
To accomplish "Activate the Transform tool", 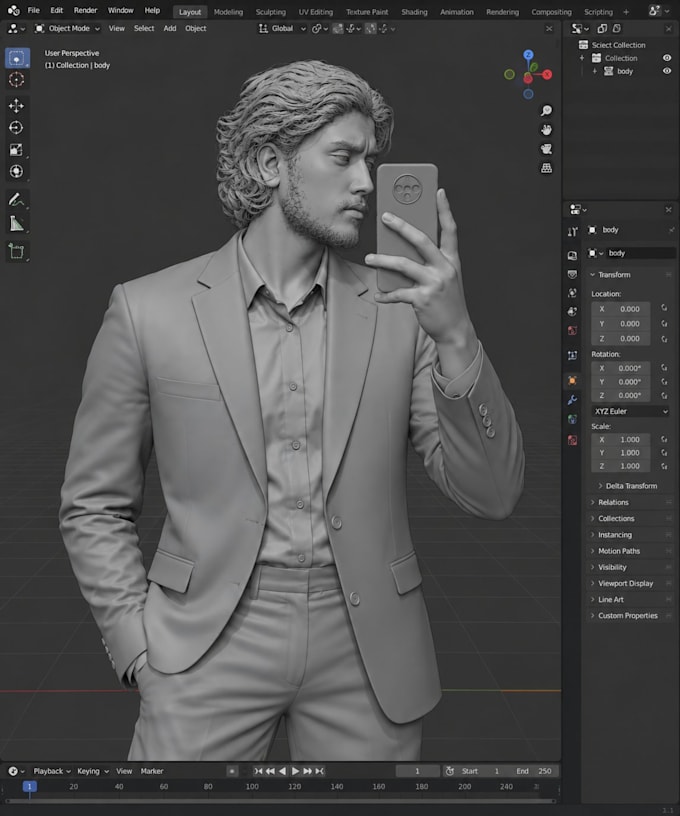I will pyautogui.click(x=17, y=171).
